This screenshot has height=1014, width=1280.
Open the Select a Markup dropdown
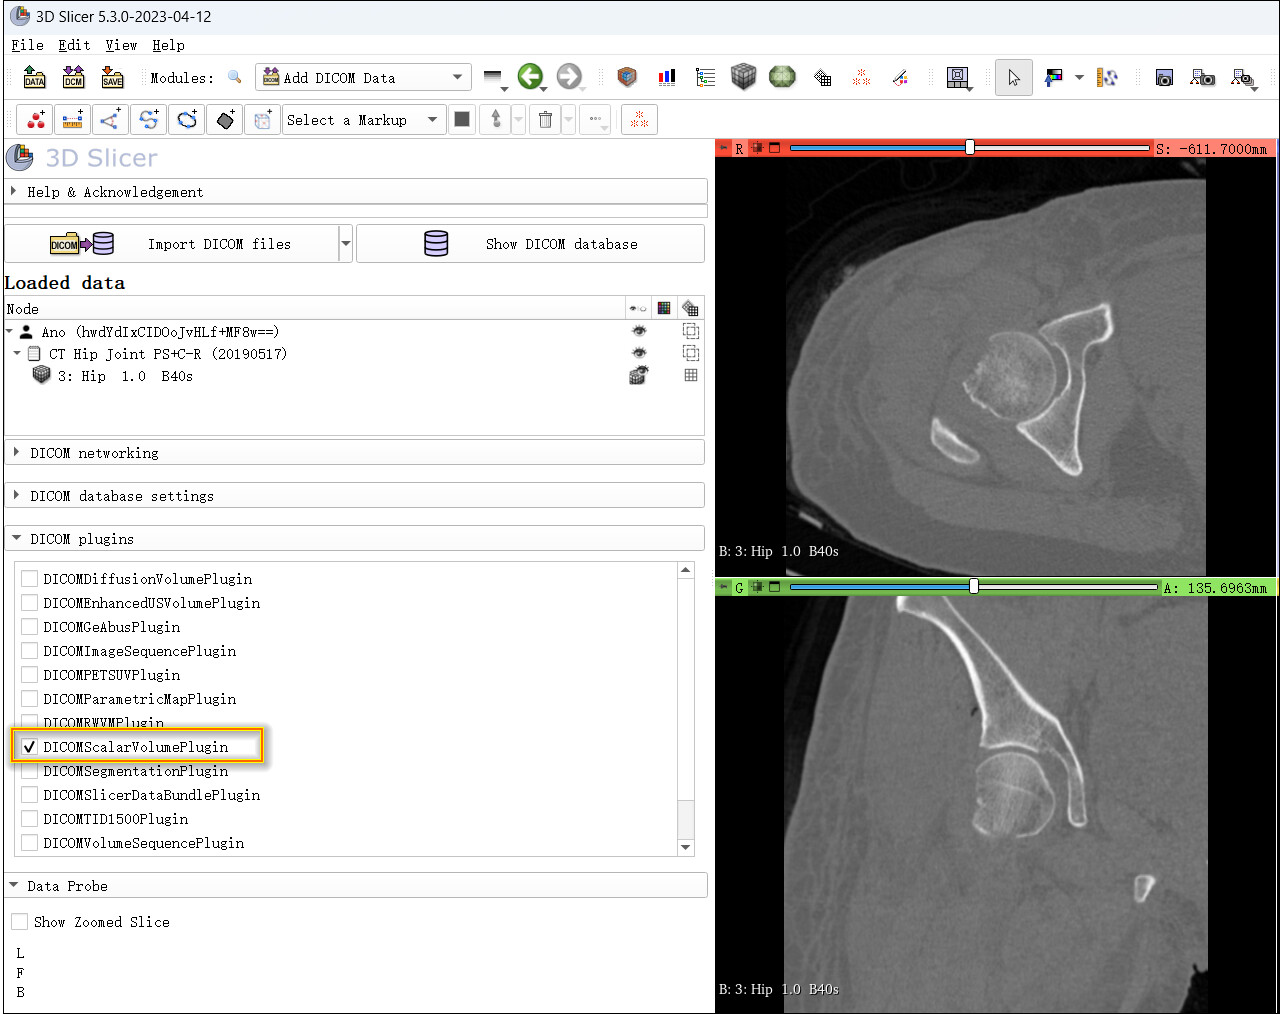[x=363, y=120]
